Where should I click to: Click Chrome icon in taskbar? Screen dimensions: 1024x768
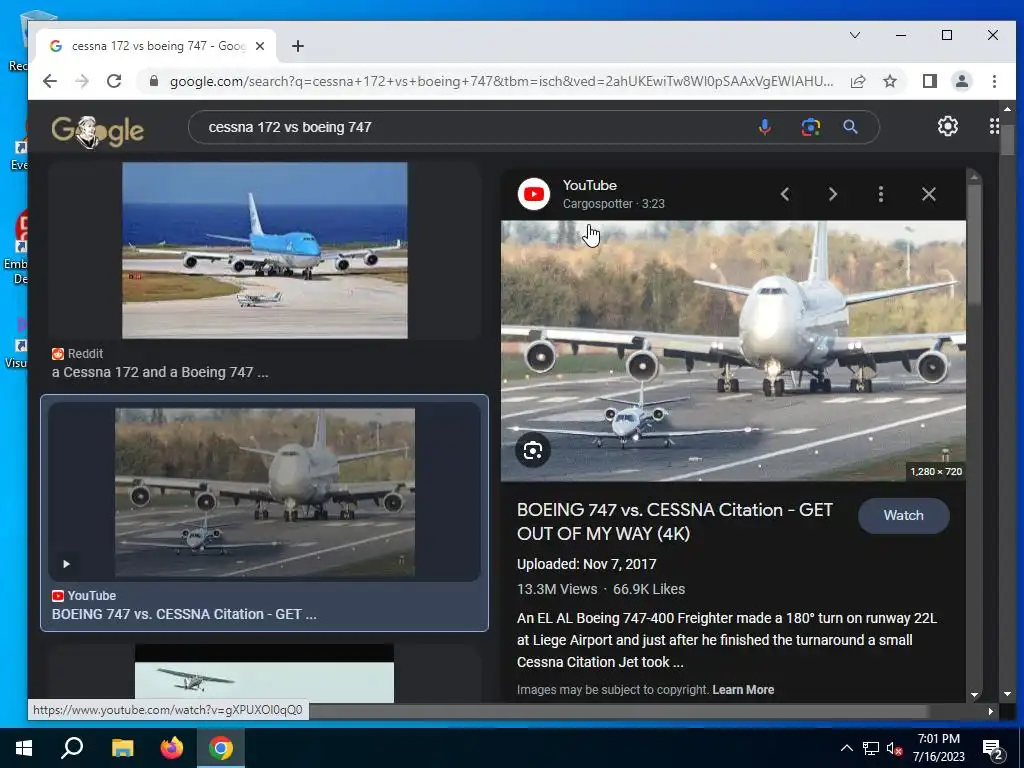click(x=221, y=748)
